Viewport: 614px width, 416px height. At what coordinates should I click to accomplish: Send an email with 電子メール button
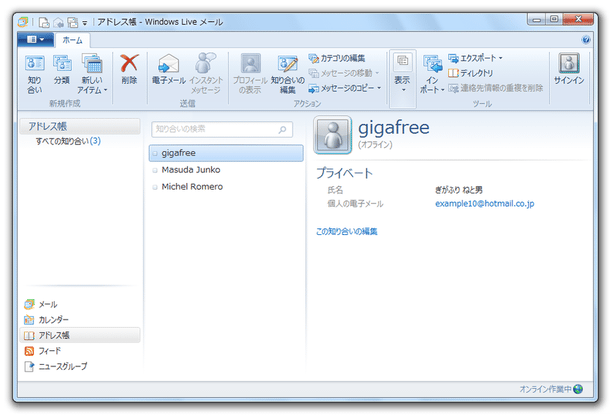pyautogui.click(x=168, y=69)
